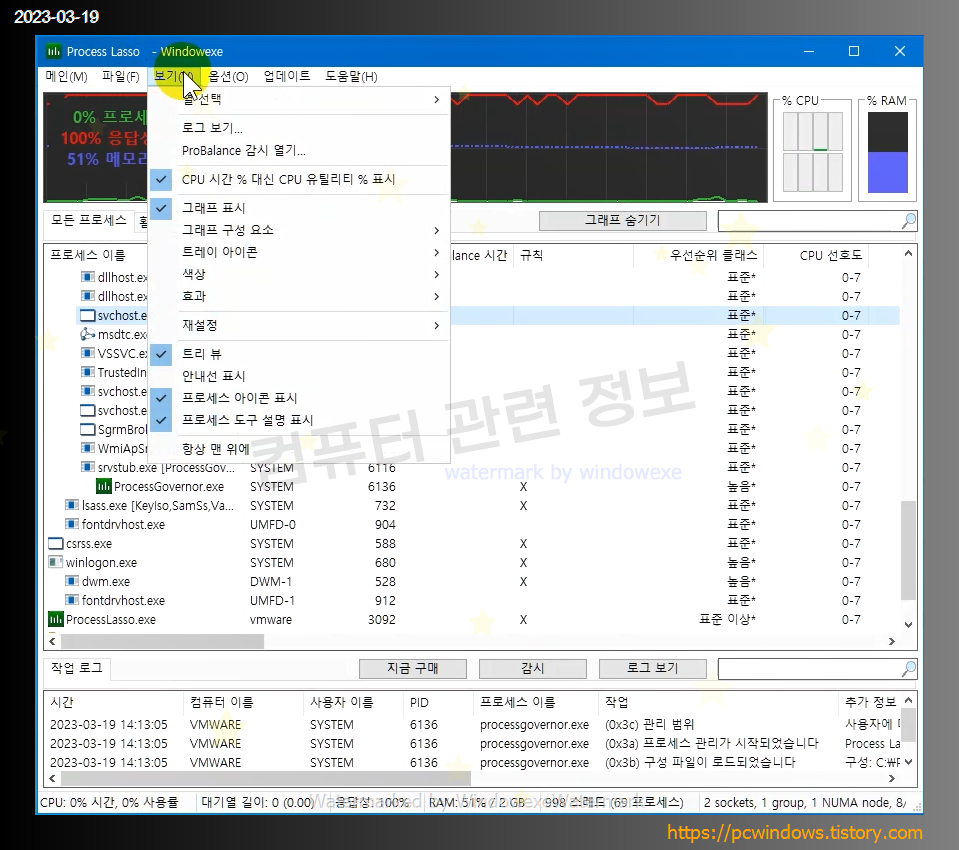Click the 감시 button
Image resolution: width=959 pixels, height=850 pixels.
coord(533,668)
